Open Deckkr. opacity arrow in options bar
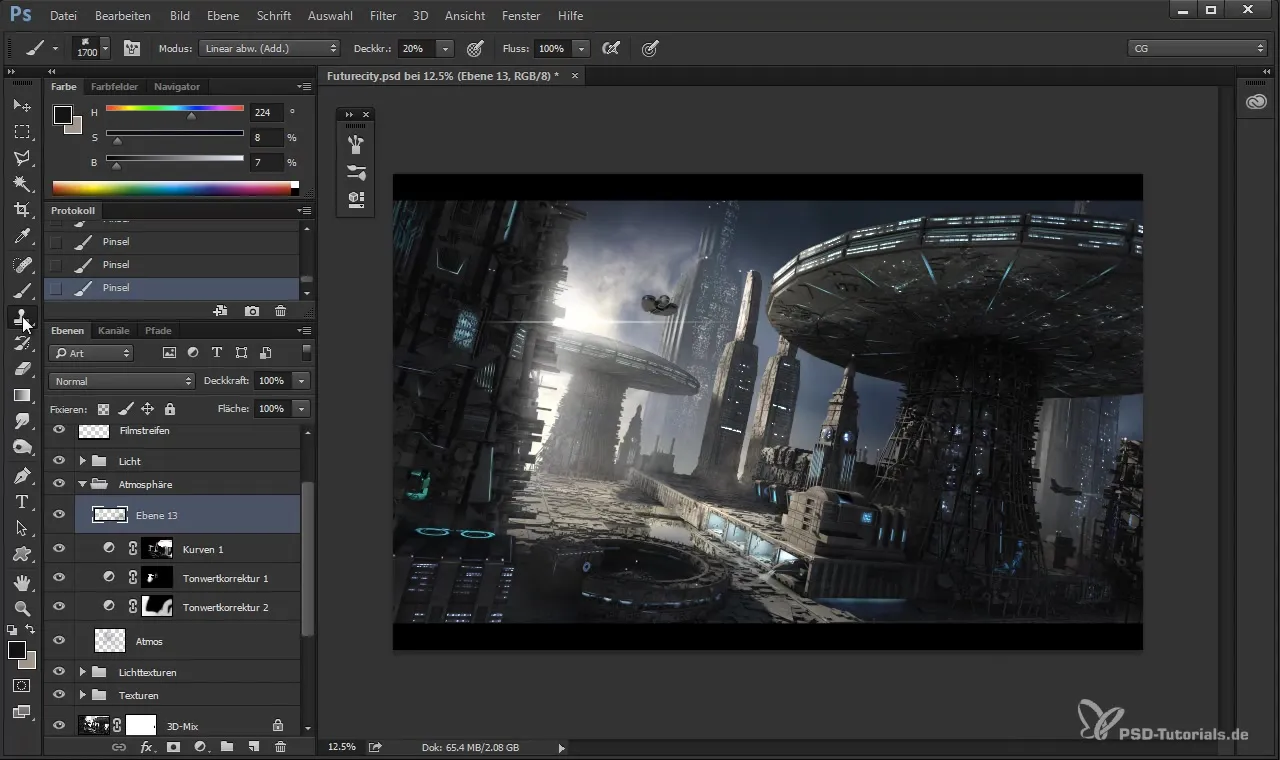Image resolution: width=1280 pixels, height=760 pixels. (445, 48)
